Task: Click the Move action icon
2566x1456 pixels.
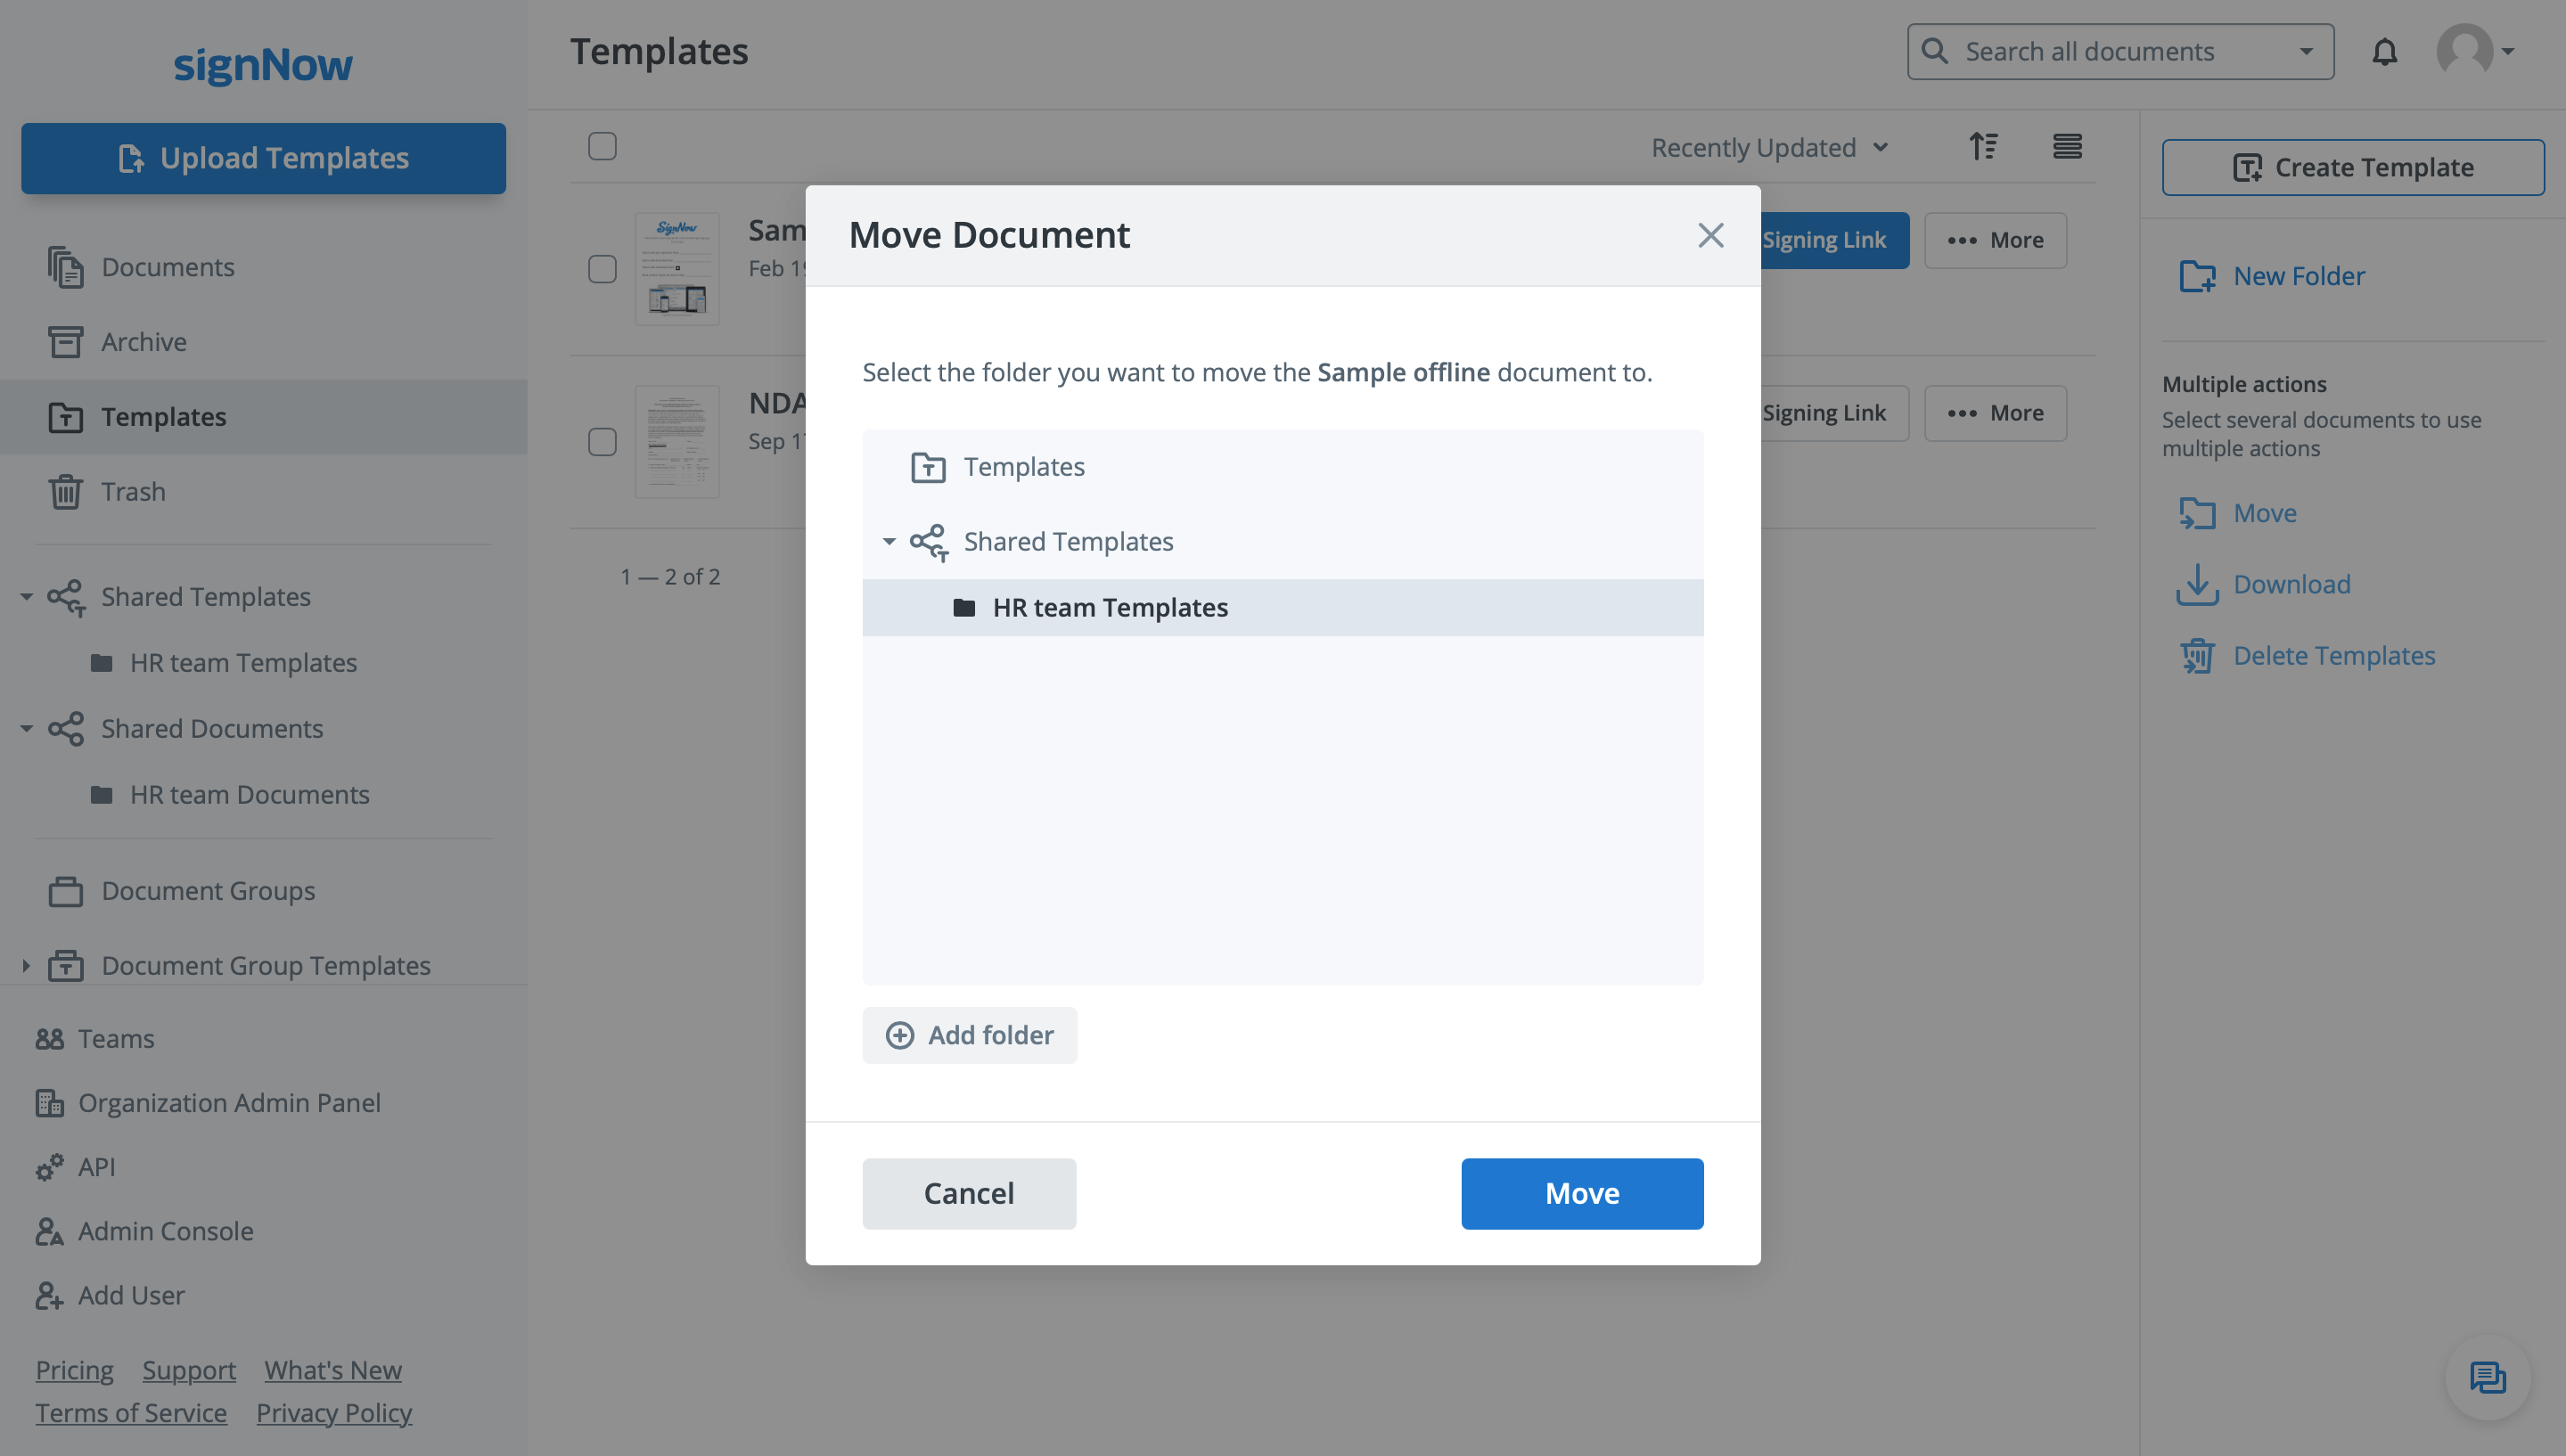Action: click(x=2198, y=513)
